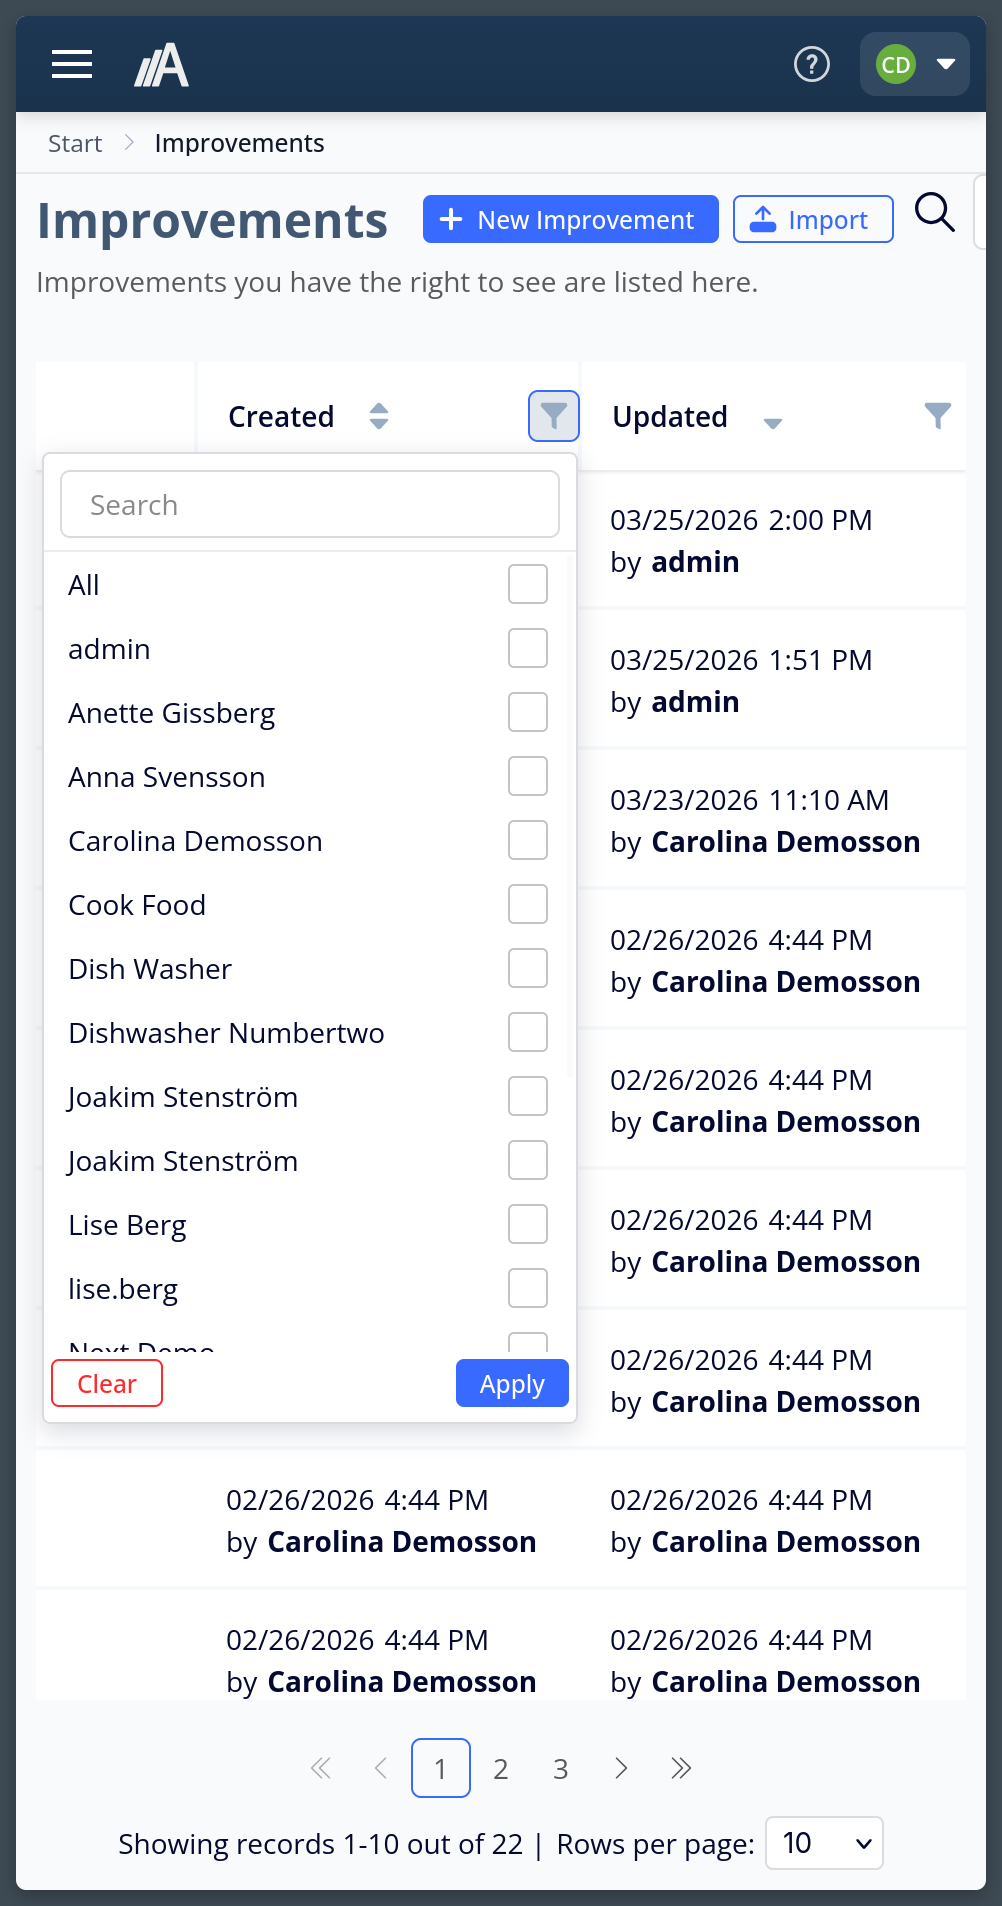
Task: Click the search magnifier icon
Action: click(934, 212)
